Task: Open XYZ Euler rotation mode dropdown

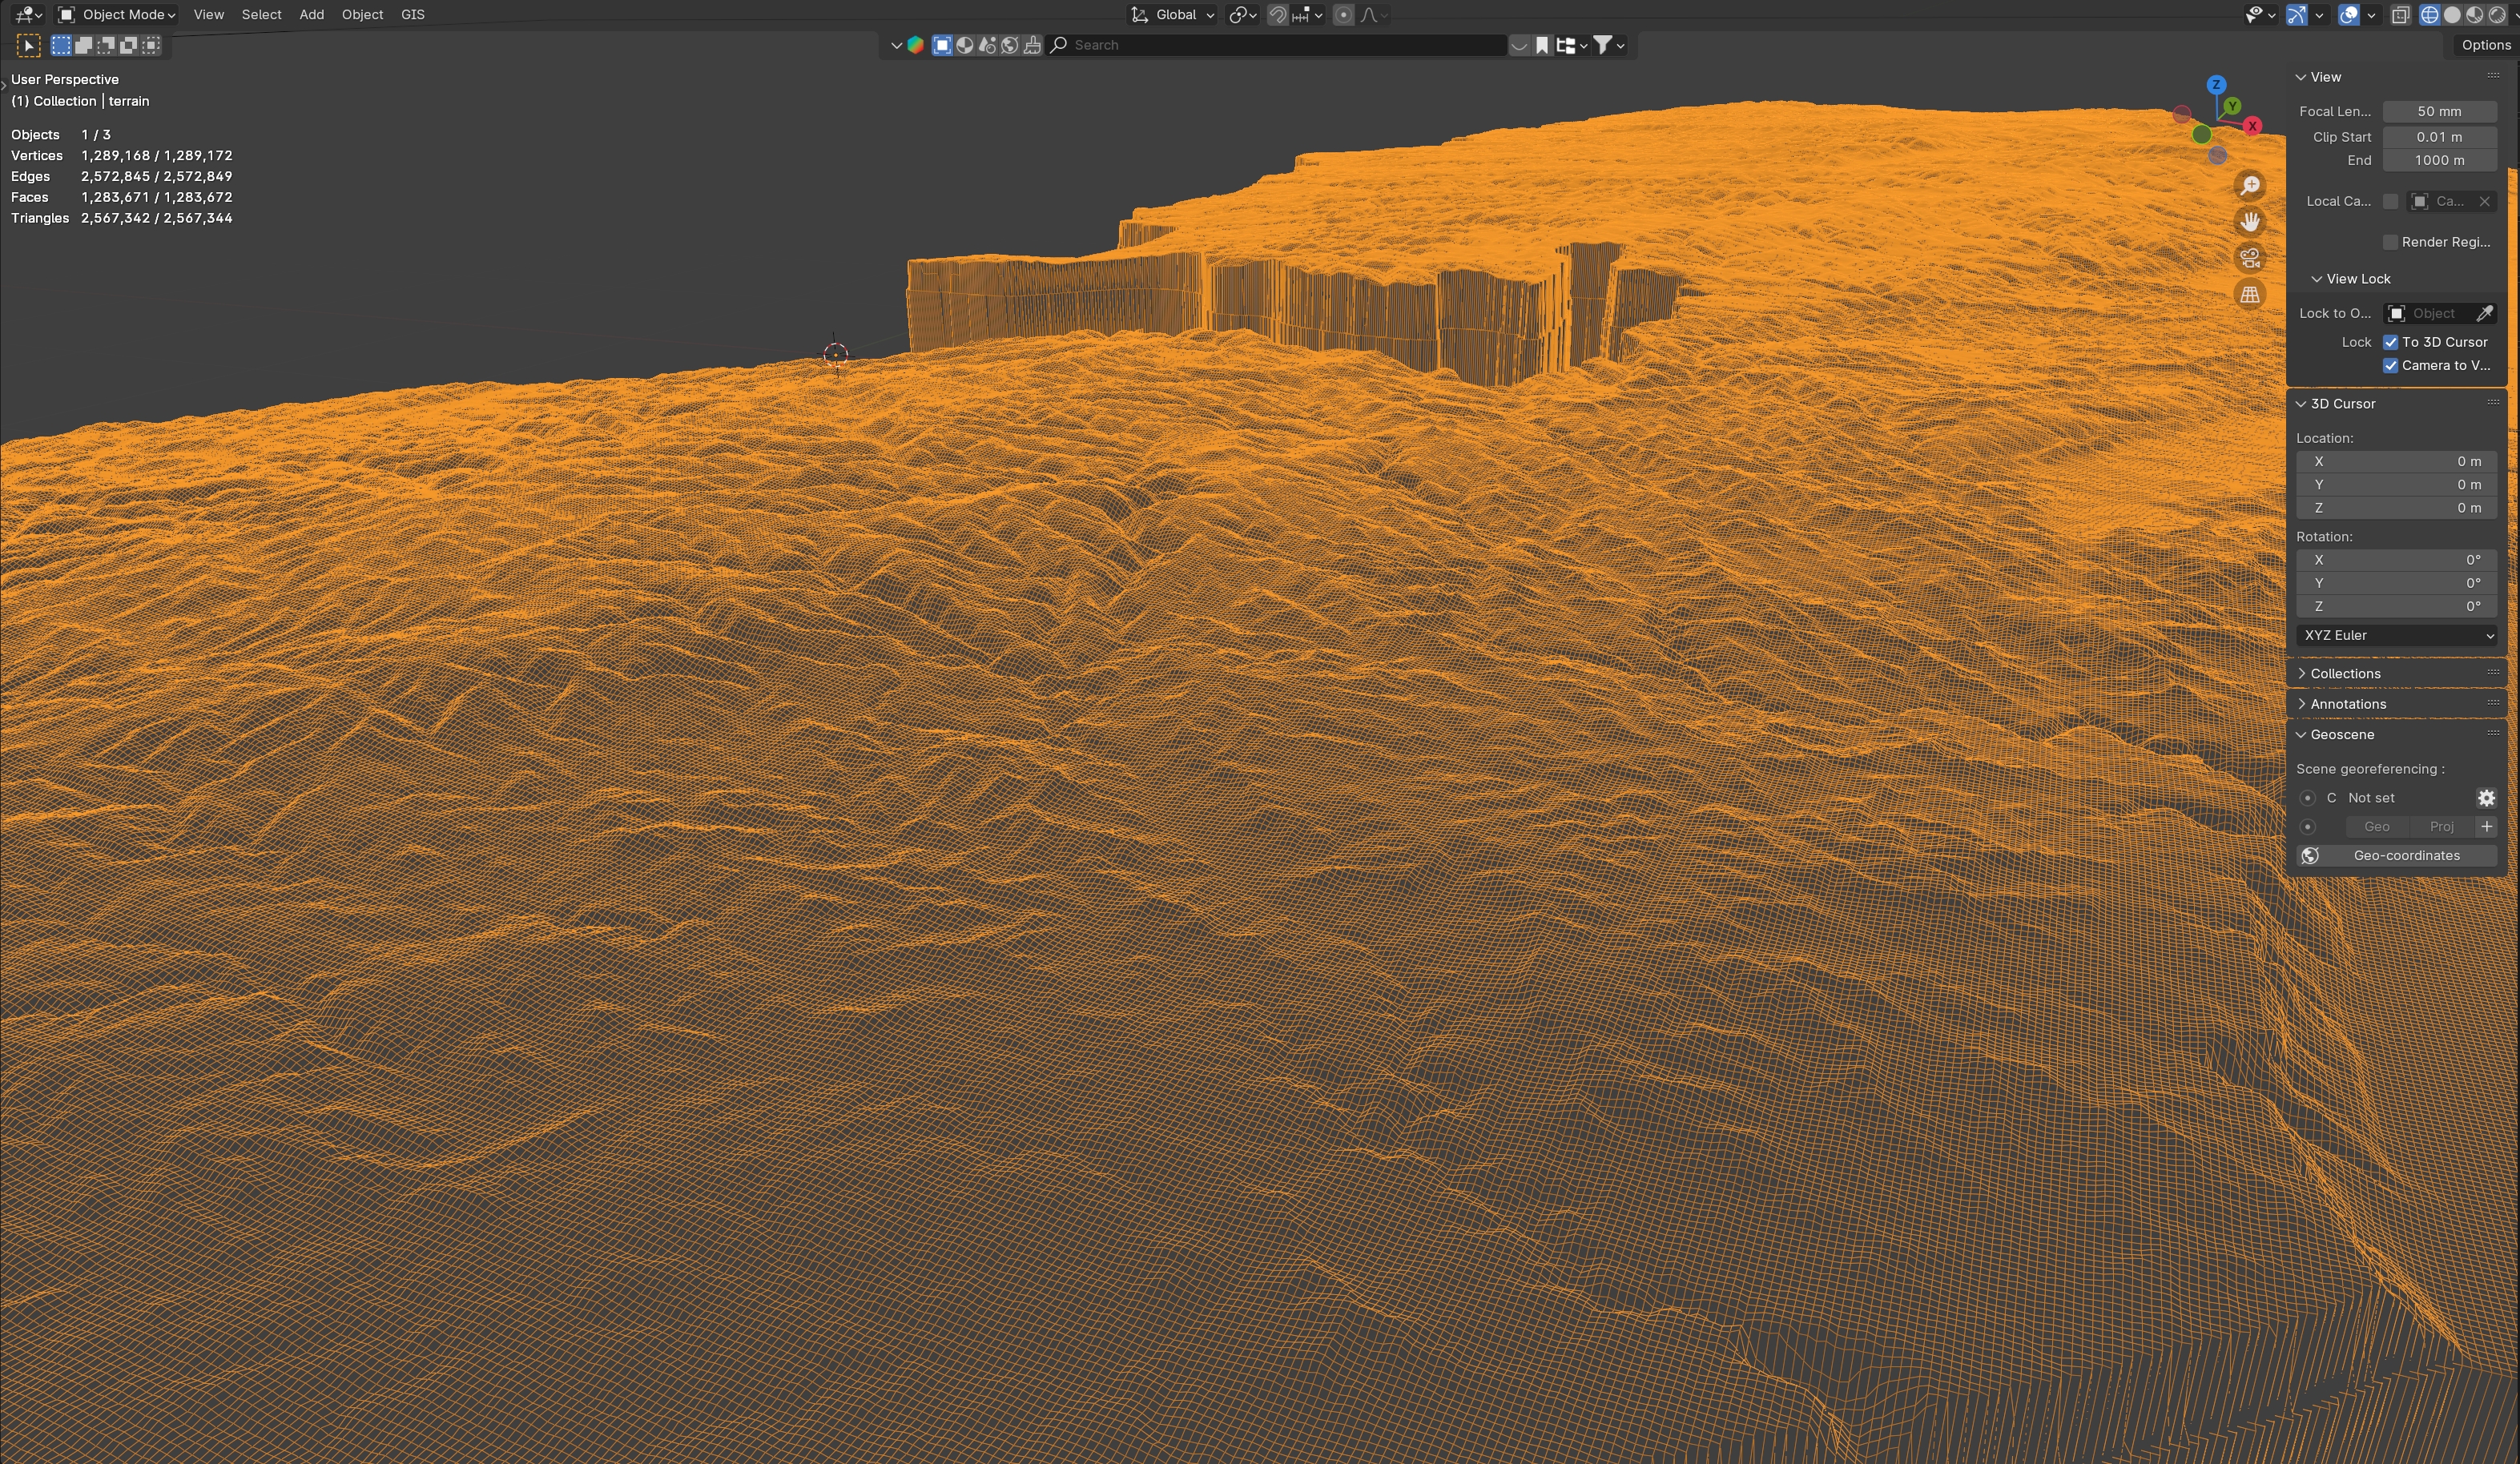Action: pyautogui.click(x=2396, y=636)
